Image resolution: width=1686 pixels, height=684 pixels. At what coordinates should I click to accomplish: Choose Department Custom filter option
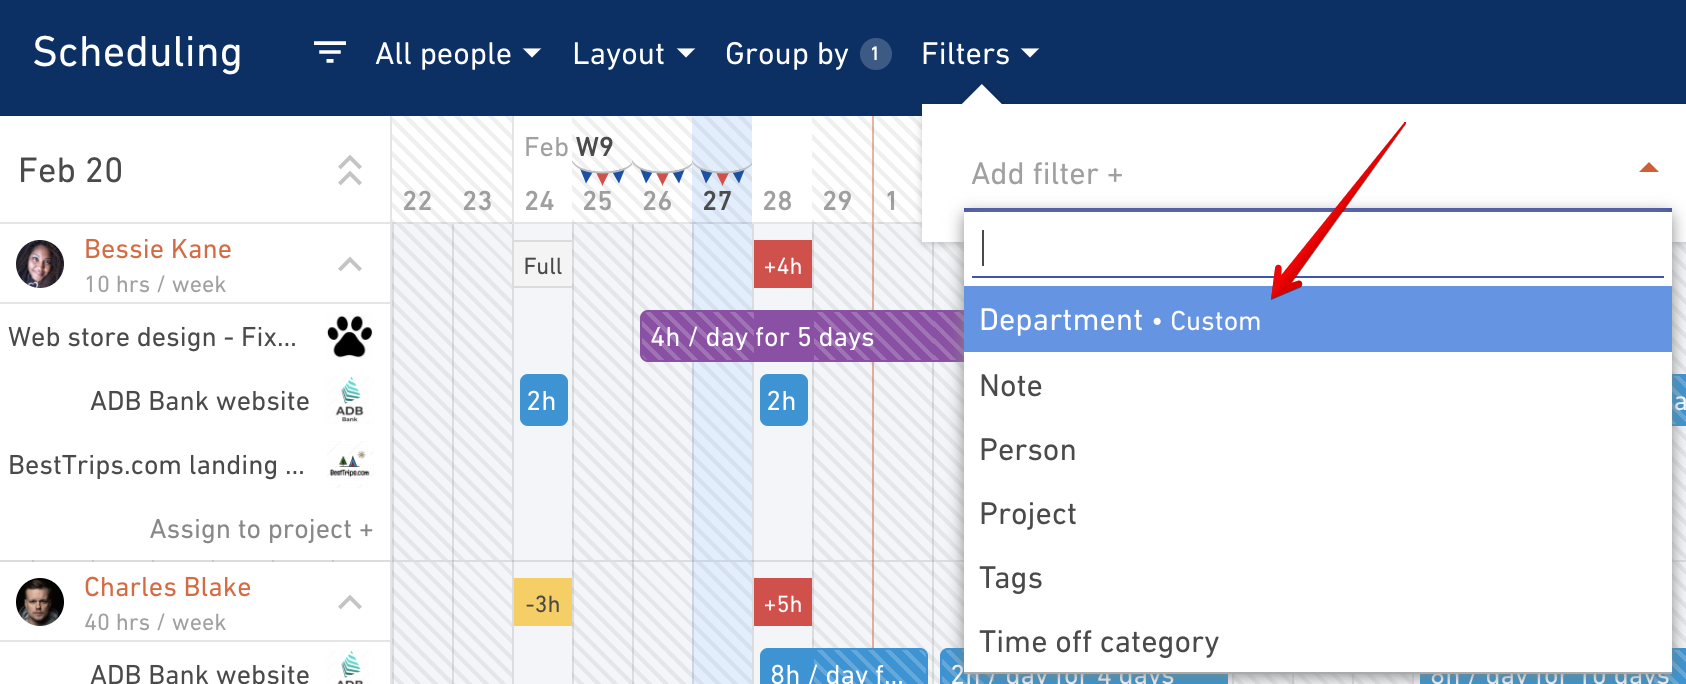tap(1318, 319)
